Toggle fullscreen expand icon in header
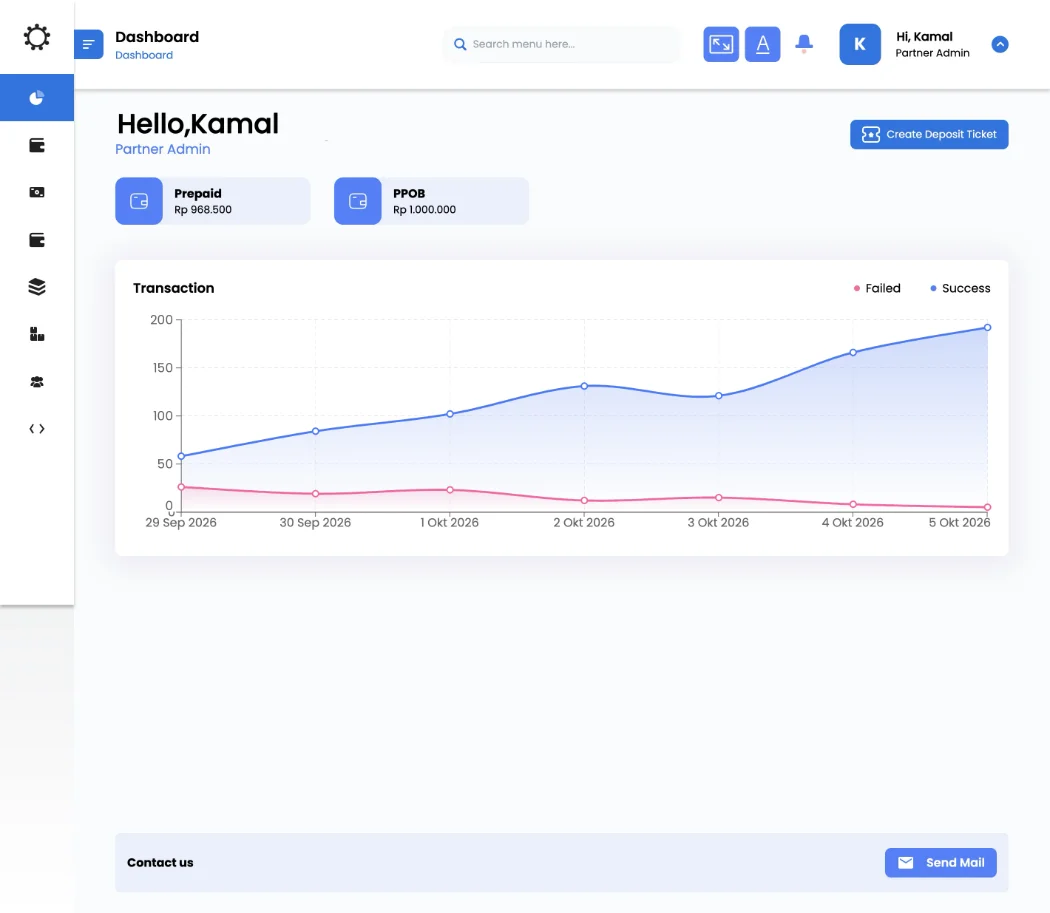Image resolution: width=1050 pixels, height=913 pixels. pos(721,44)
